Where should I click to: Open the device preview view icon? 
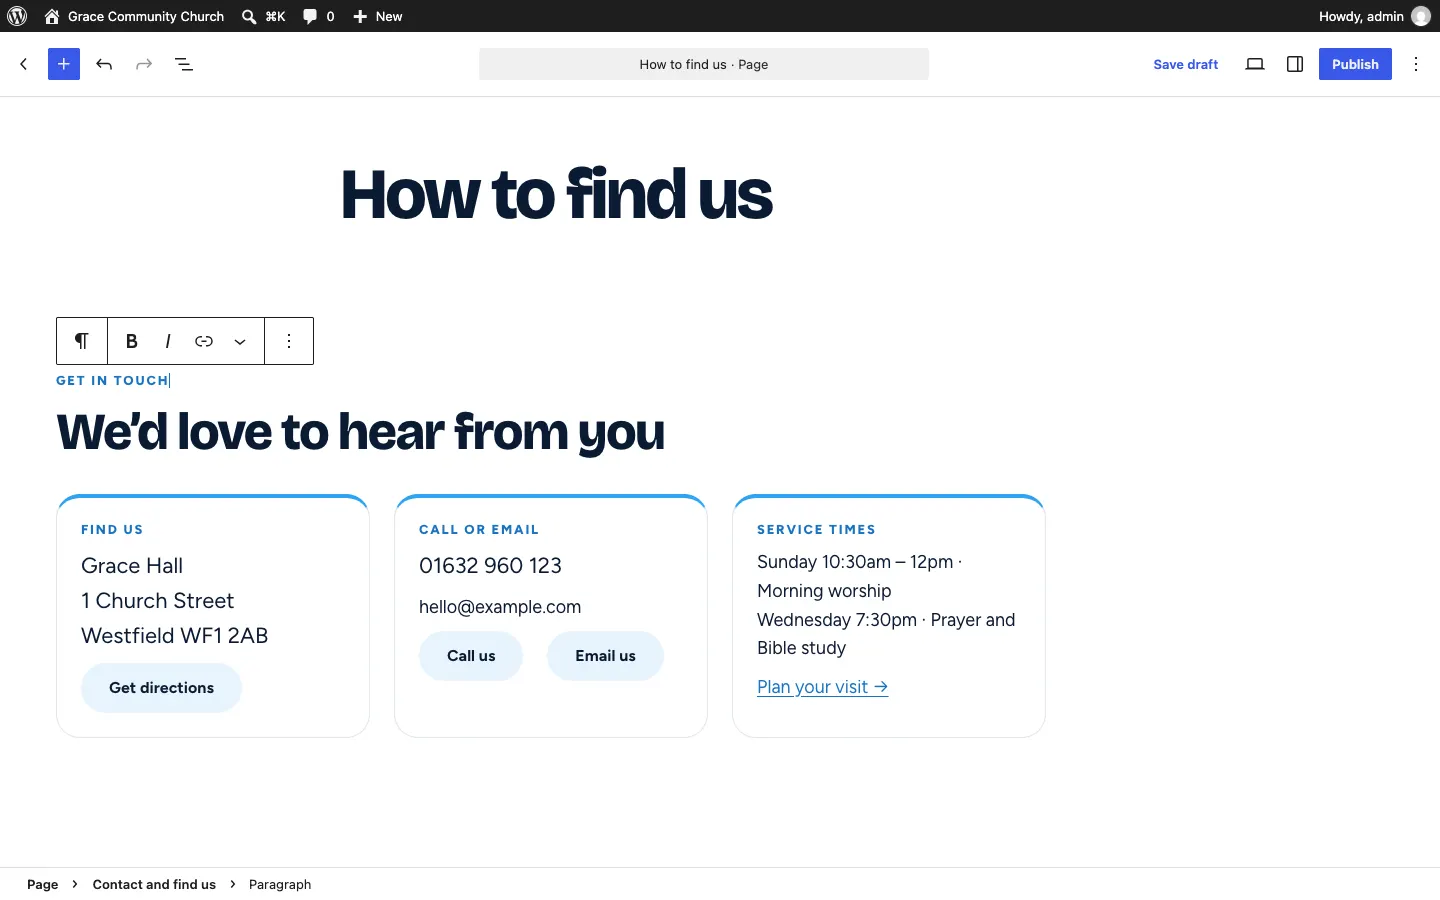1255,64
